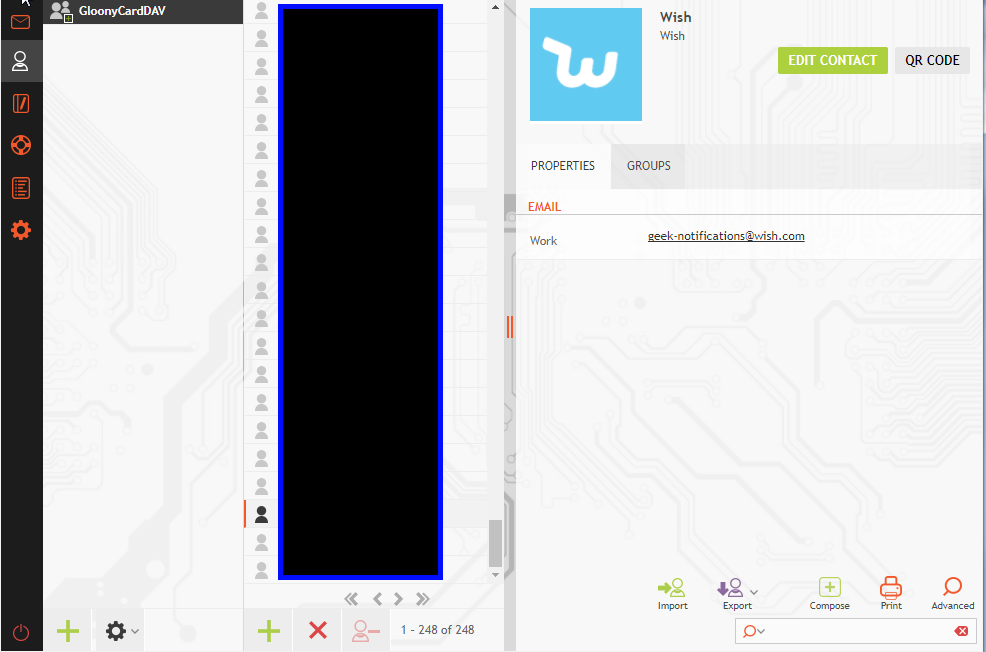986x652 pixels.
Task: Open the Contacts section in sidebar
Action: click(x=21, y=61)
